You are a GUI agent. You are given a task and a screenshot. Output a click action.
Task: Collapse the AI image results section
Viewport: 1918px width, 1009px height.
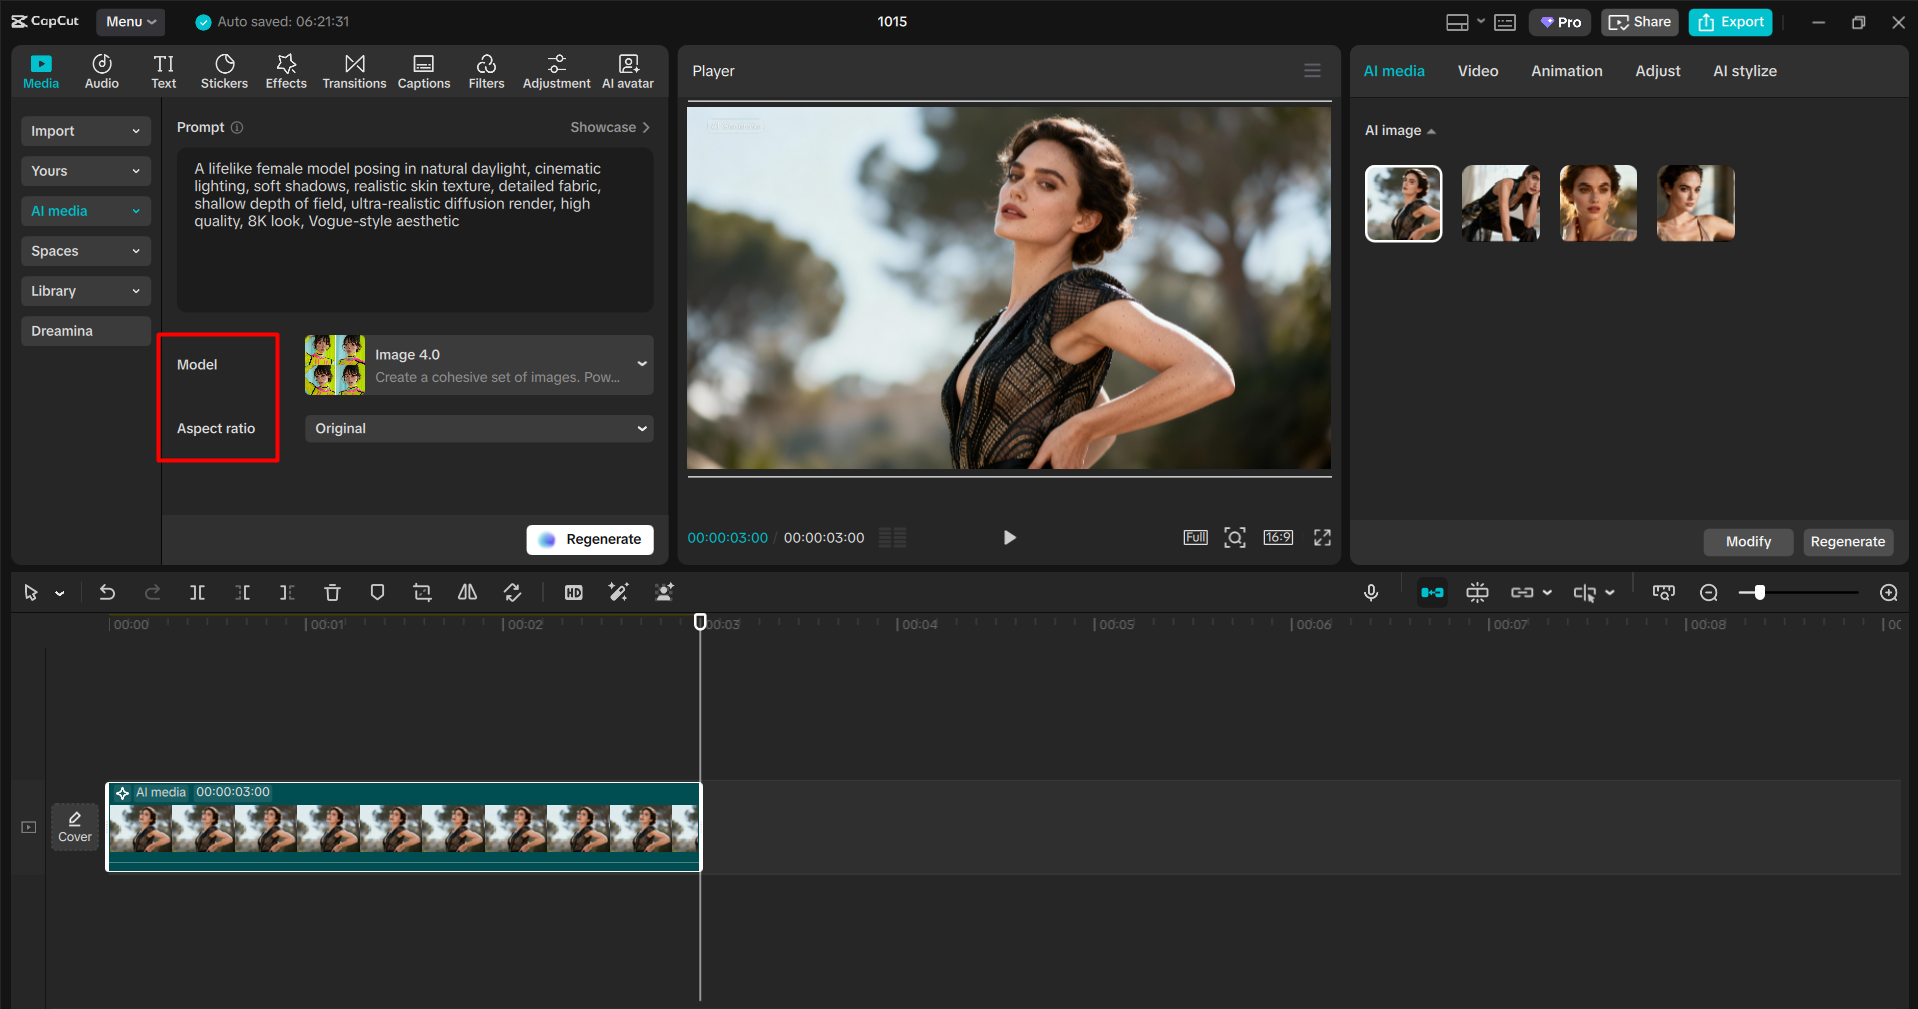point(1431,130)
